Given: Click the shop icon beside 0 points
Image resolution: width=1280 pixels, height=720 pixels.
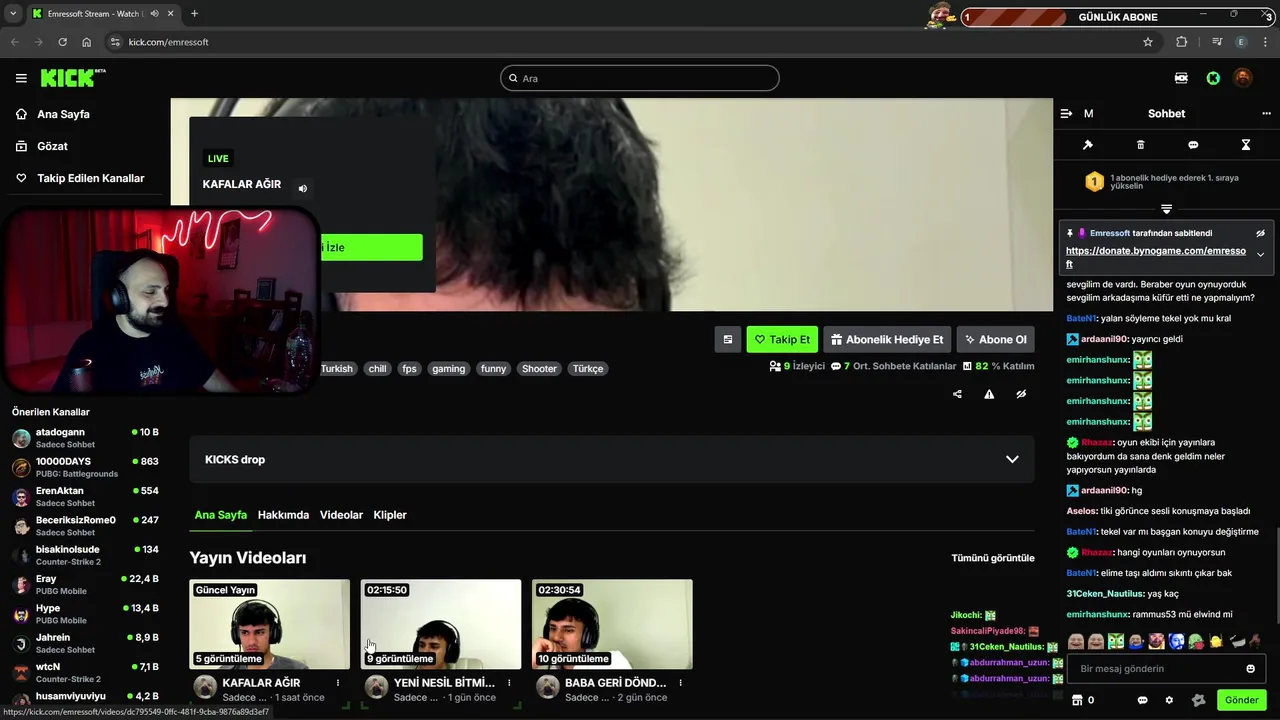Looking at the screenshot, I should pos(1077,700).
